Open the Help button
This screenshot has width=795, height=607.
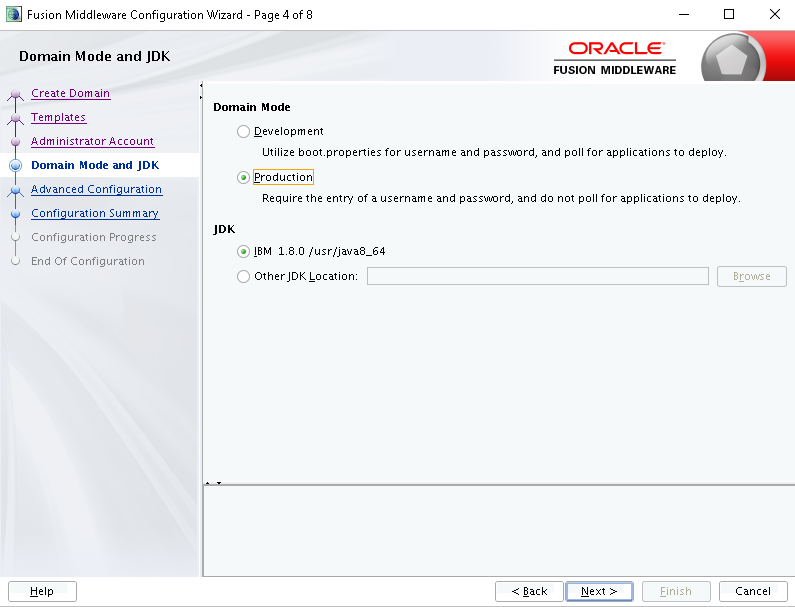click(42, 591)
